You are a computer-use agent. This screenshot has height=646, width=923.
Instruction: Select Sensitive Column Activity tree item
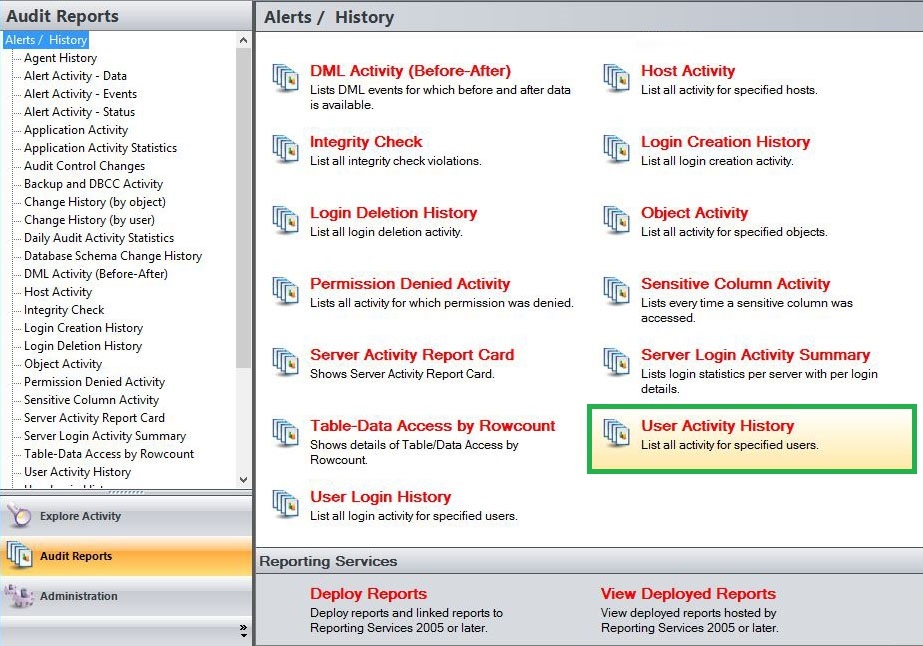[x=91, y=400]
